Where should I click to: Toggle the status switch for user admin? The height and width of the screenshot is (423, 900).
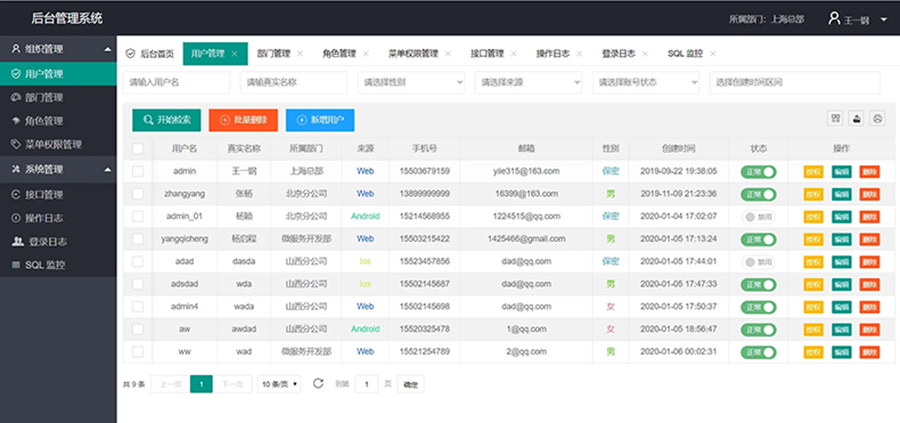(x=758, y=171)
